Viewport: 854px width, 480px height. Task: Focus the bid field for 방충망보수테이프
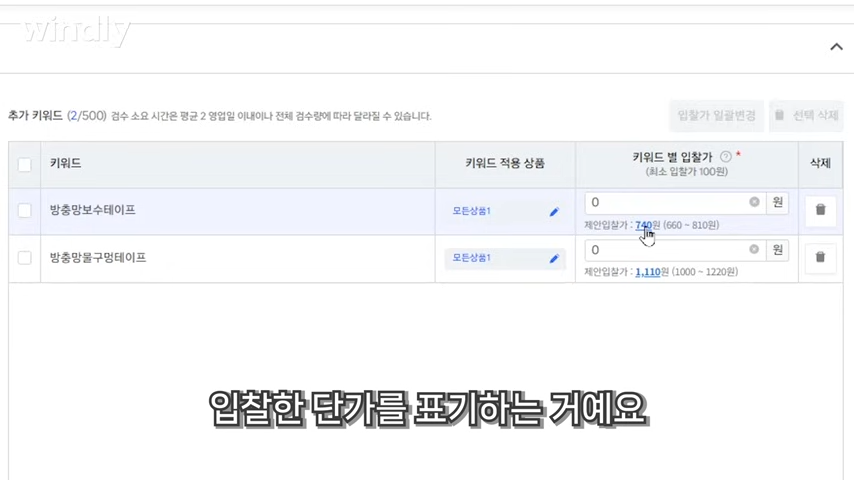(675, 203)
